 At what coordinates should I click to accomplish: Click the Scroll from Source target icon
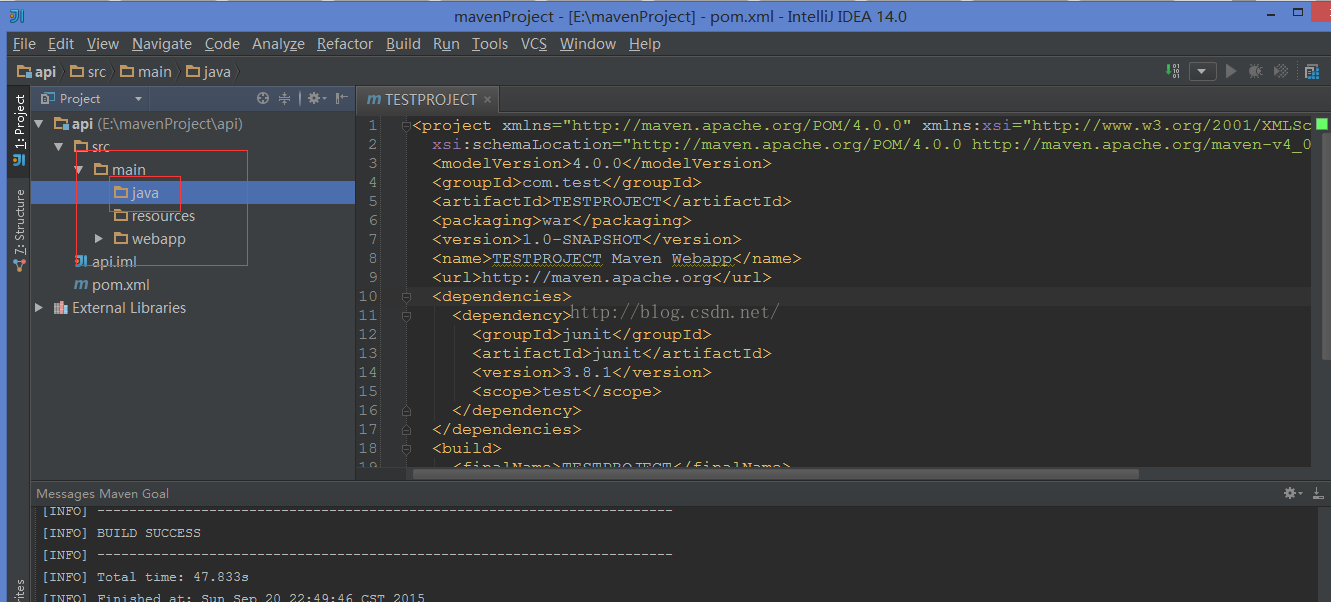point(263,98)
